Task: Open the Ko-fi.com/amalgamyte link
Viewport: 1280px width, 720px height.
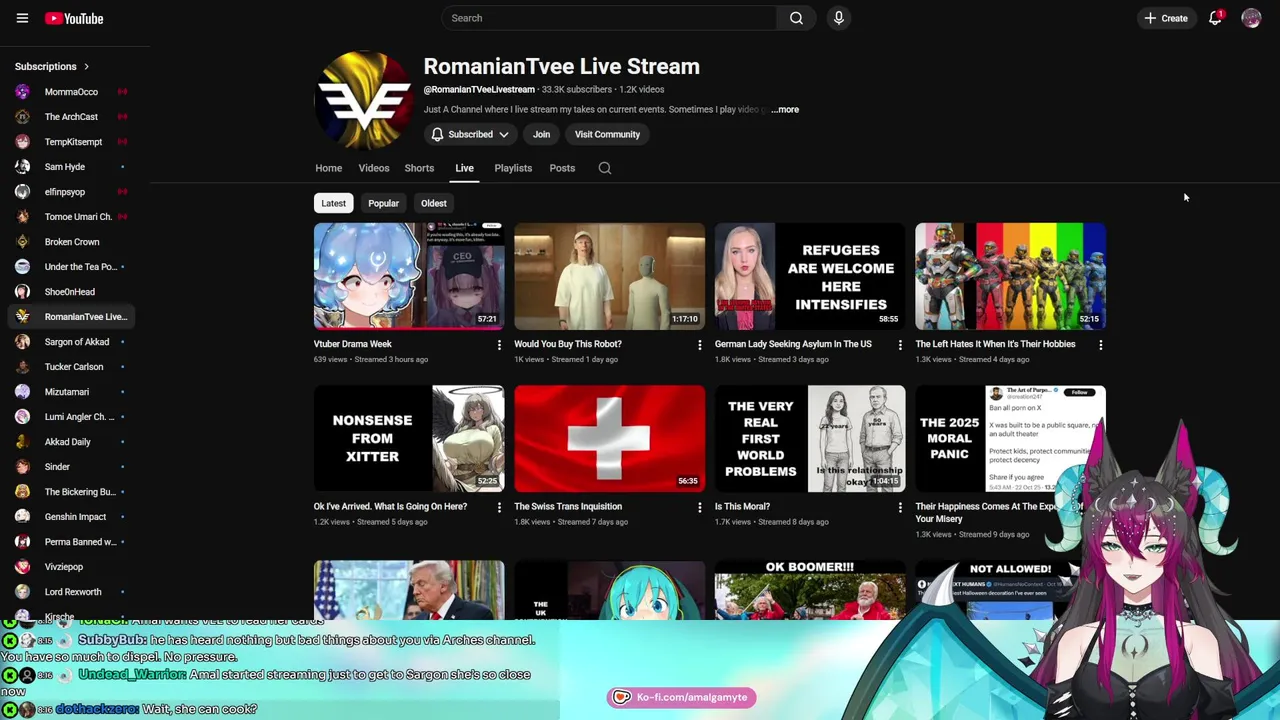Action: (681, 697)
